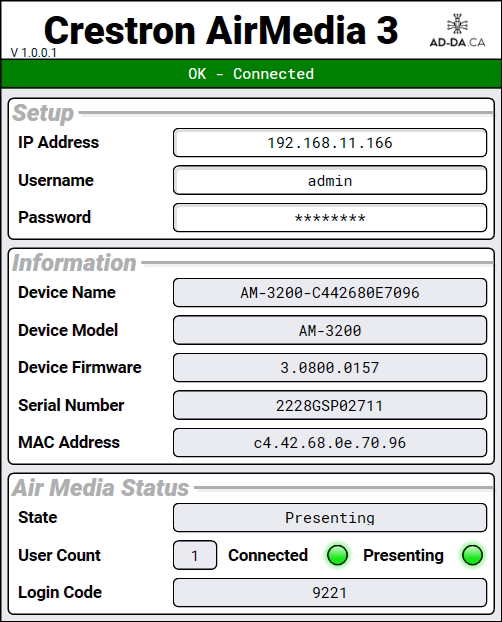The width and height of the screenshot is (502, 622).
Task: Click the State field showing Presenting
Action: pos(330,518)
